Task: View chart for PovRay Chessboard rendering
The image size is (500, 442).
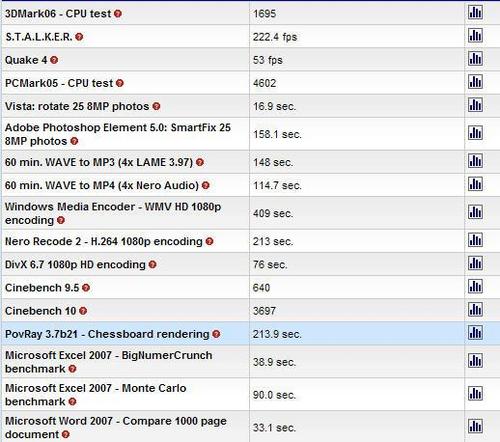Action: (x=475, y=333)
